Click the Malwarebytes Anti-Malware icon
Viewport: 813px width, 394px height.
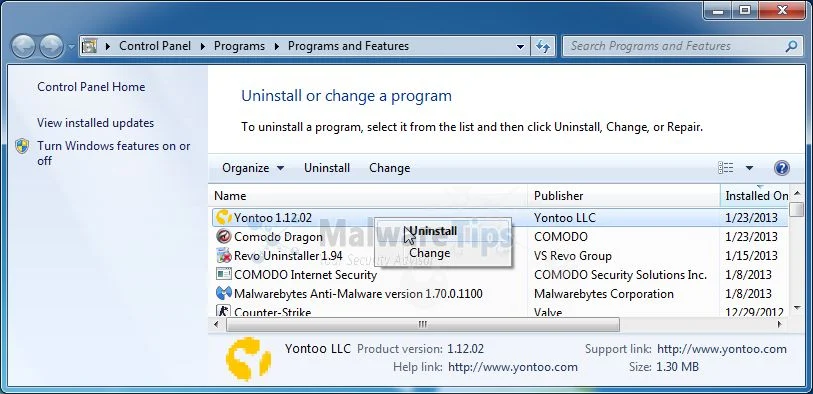coord(223,293)
